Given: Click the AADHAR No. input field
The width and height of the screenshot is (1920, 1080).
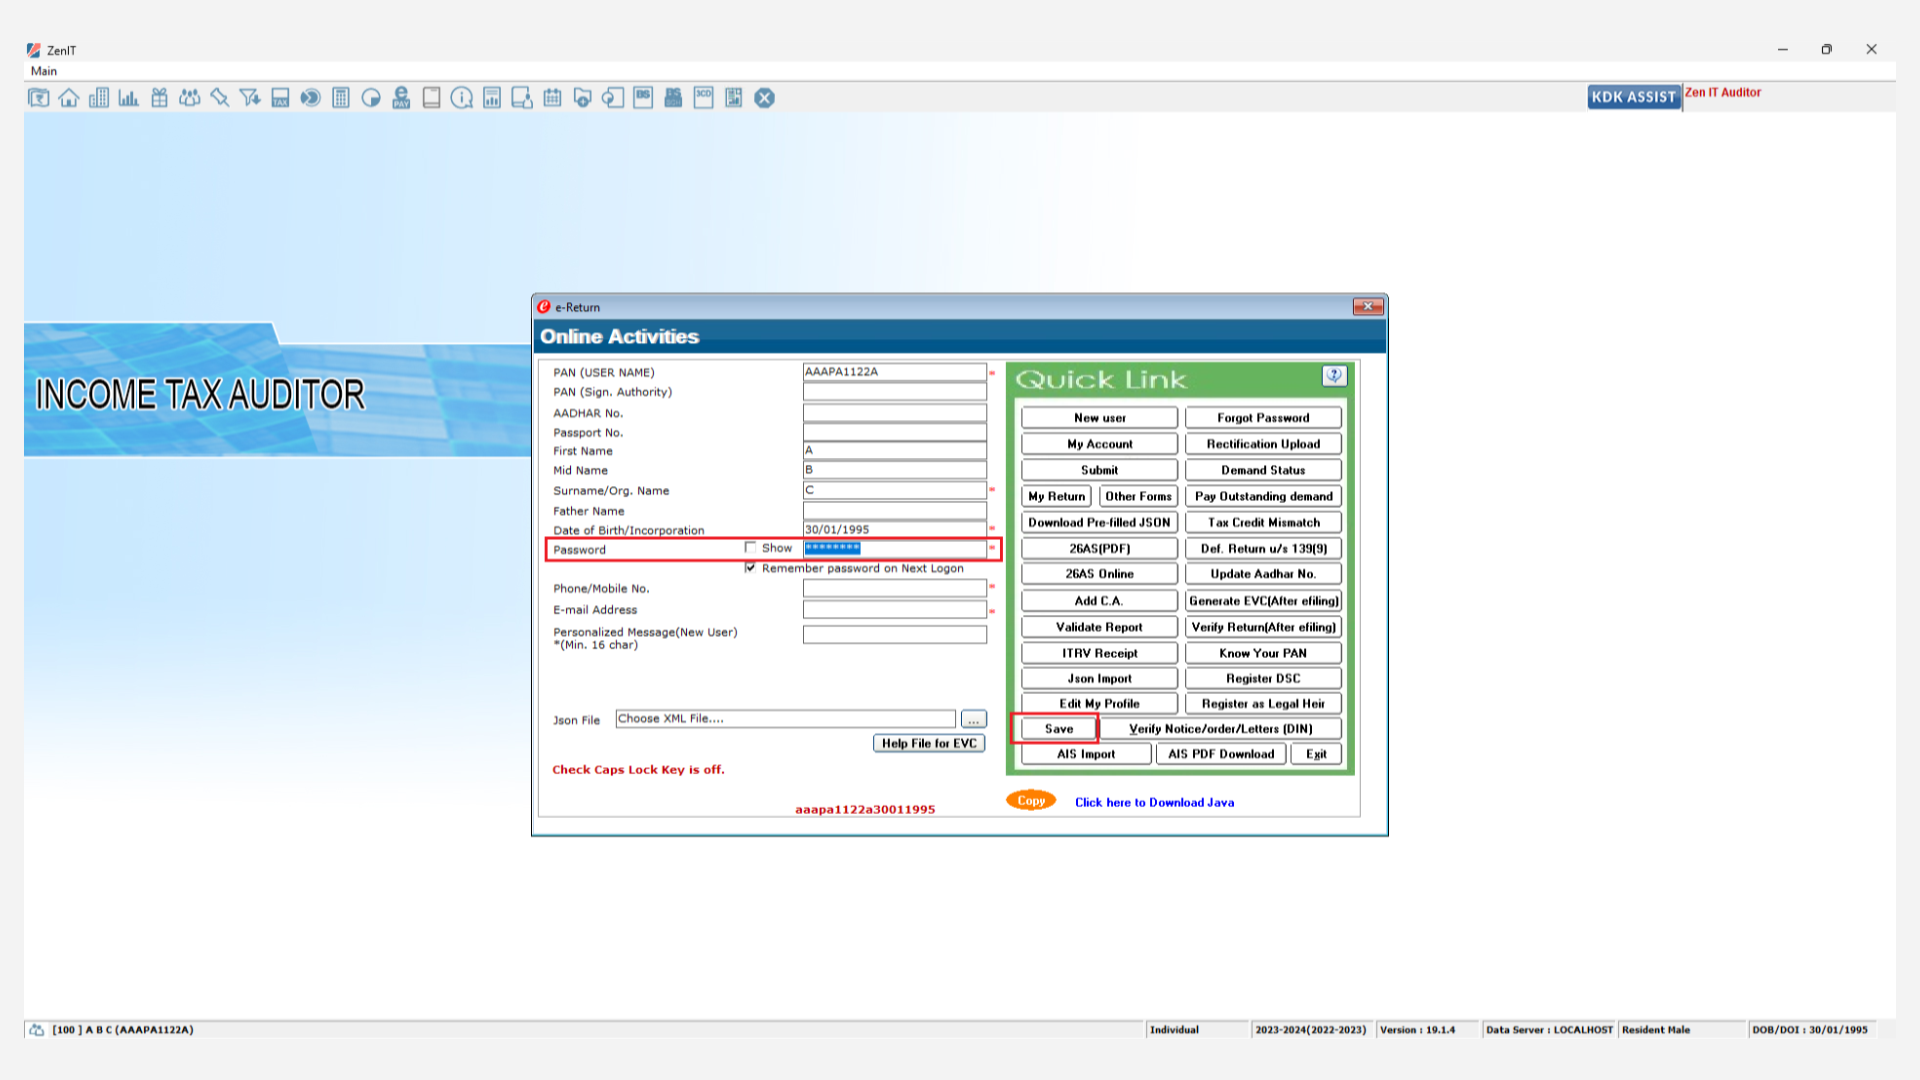Looking at the screenshot, I should point(894,412).
